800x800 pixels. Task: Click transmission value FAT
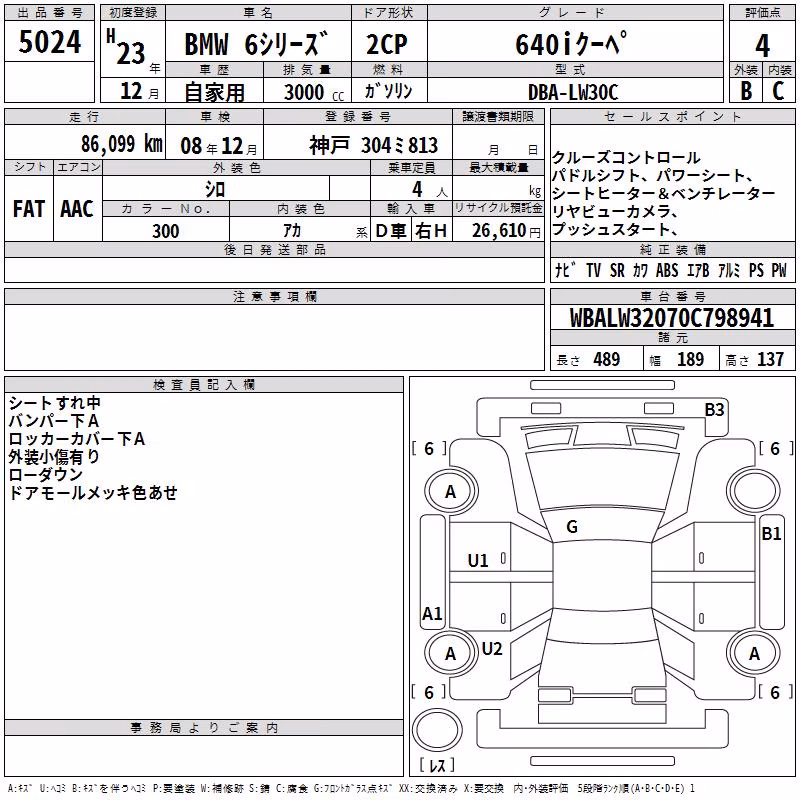29,209
